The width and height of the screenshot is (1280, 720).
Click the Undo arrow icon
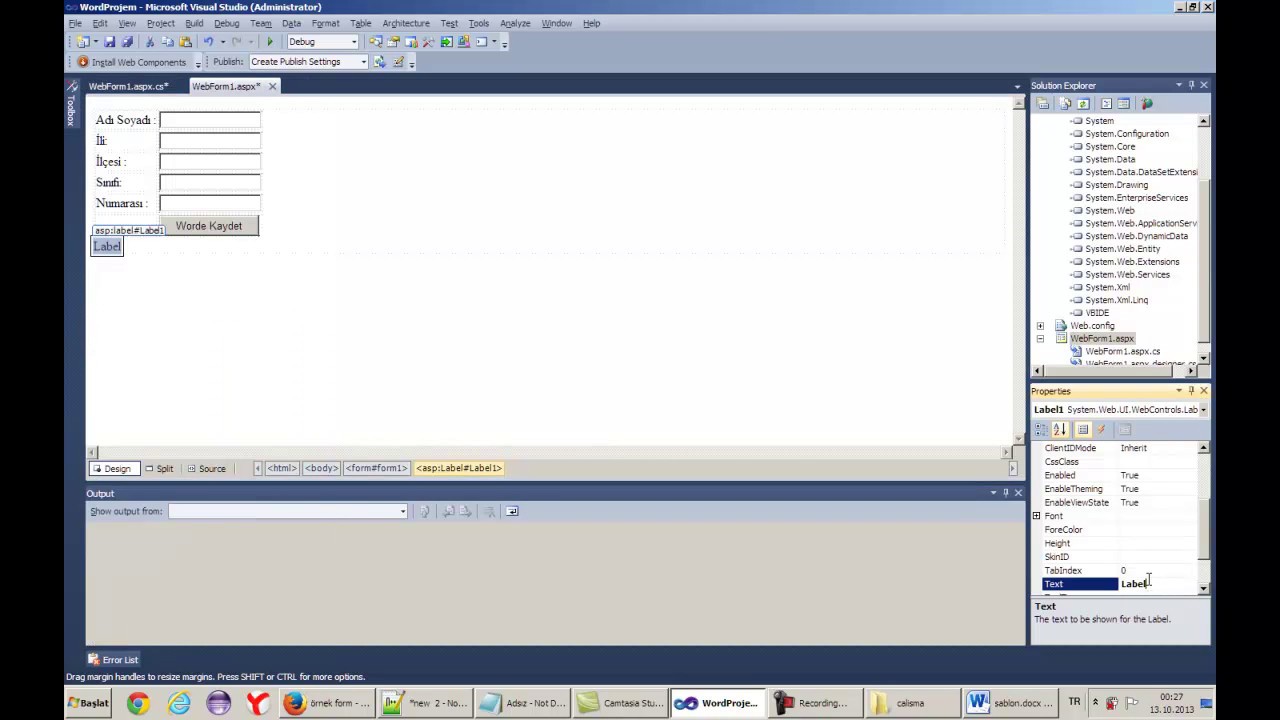(x=208, y=42)
